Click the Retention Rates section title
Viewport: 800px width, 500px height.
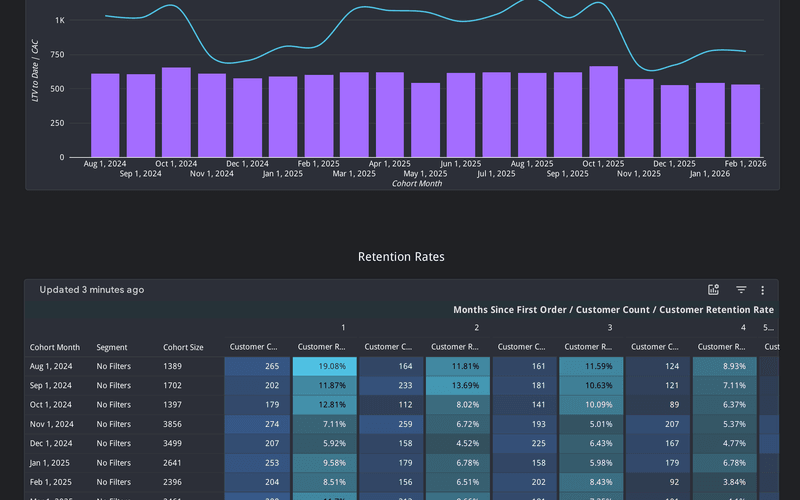coord(401,257)
